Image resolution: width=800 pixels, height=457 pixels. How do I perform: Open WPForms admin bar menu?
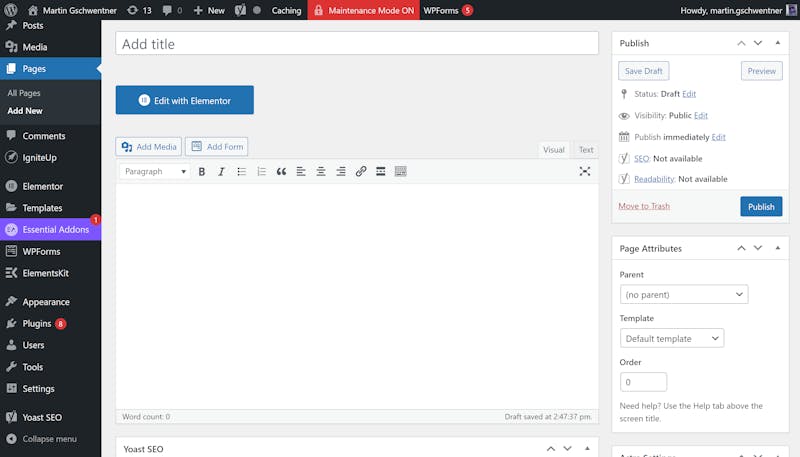click(448, 10)
